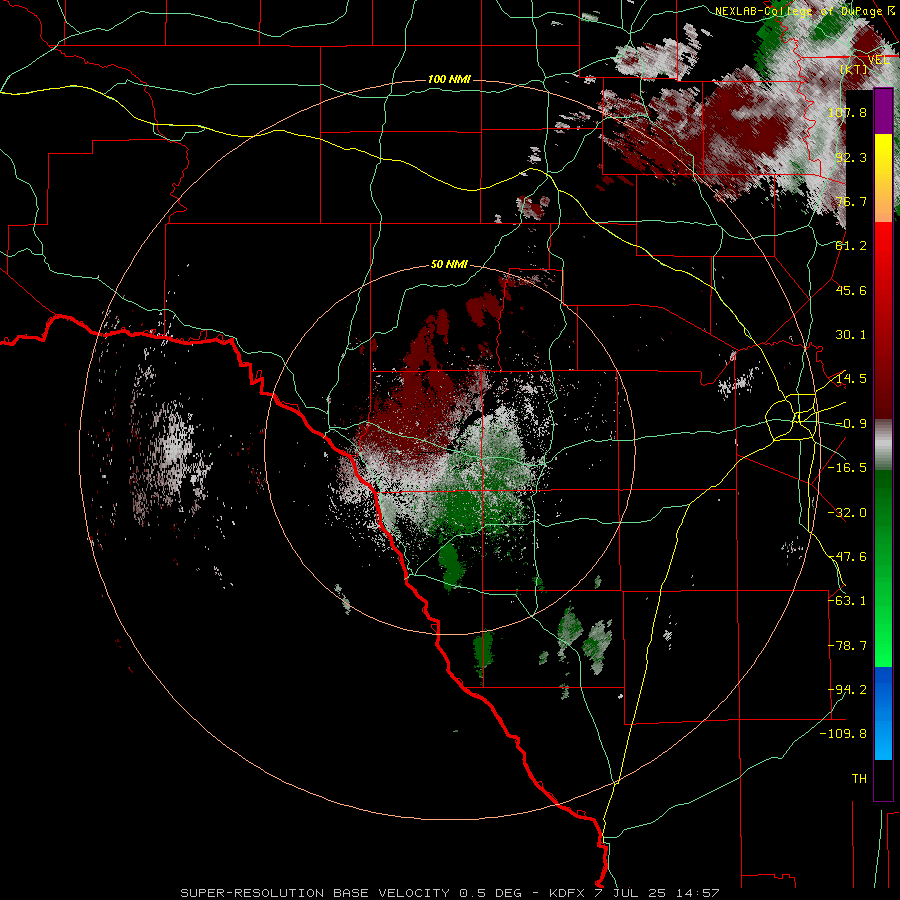Click the KDFX station identifier in caption
Image resolution: width=900 pixels, height=900 pixels.
click(567, 893)
